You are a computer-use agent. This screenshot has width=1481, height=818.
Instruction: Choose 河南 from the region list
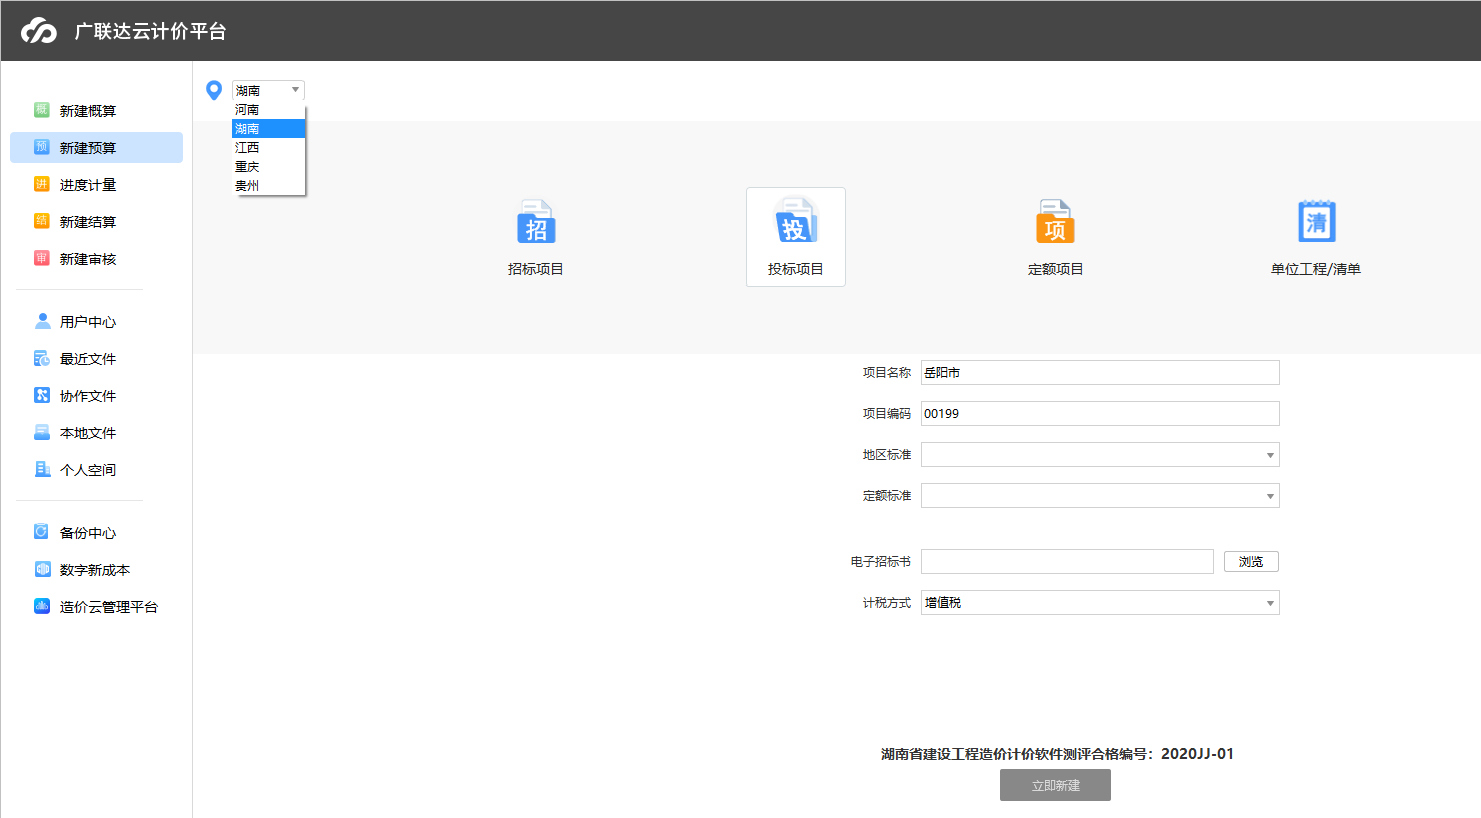pos(268,110)
